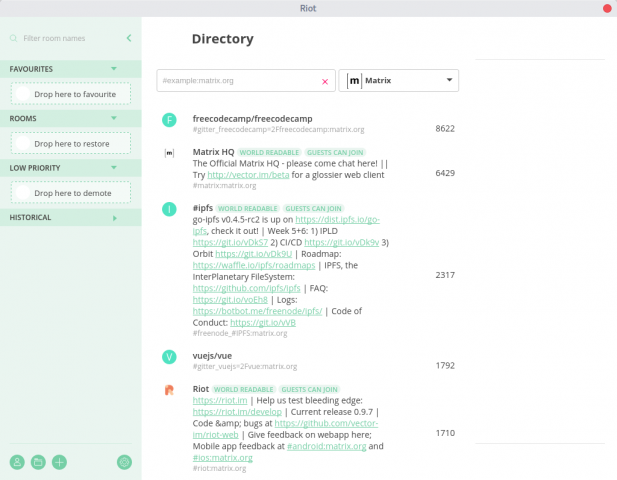The height and width of the screenshot is (480, 617).
Task: Open the https://riot.im link
Action: pos(220,401)
